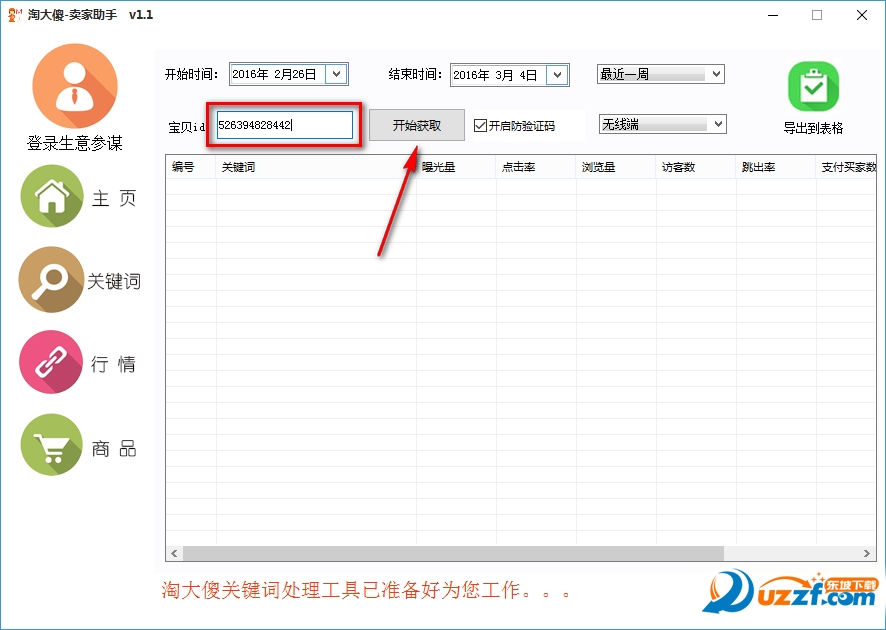Focus the 宝贝id input field
This screenshot has height=630, width=886.
tap(285, 125)
